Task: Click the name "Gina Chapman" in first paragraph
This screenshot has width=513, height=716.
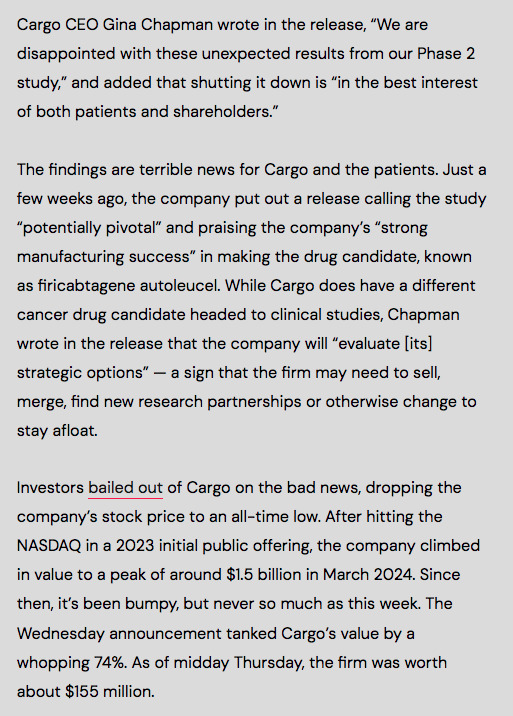Action: [158, 24]
